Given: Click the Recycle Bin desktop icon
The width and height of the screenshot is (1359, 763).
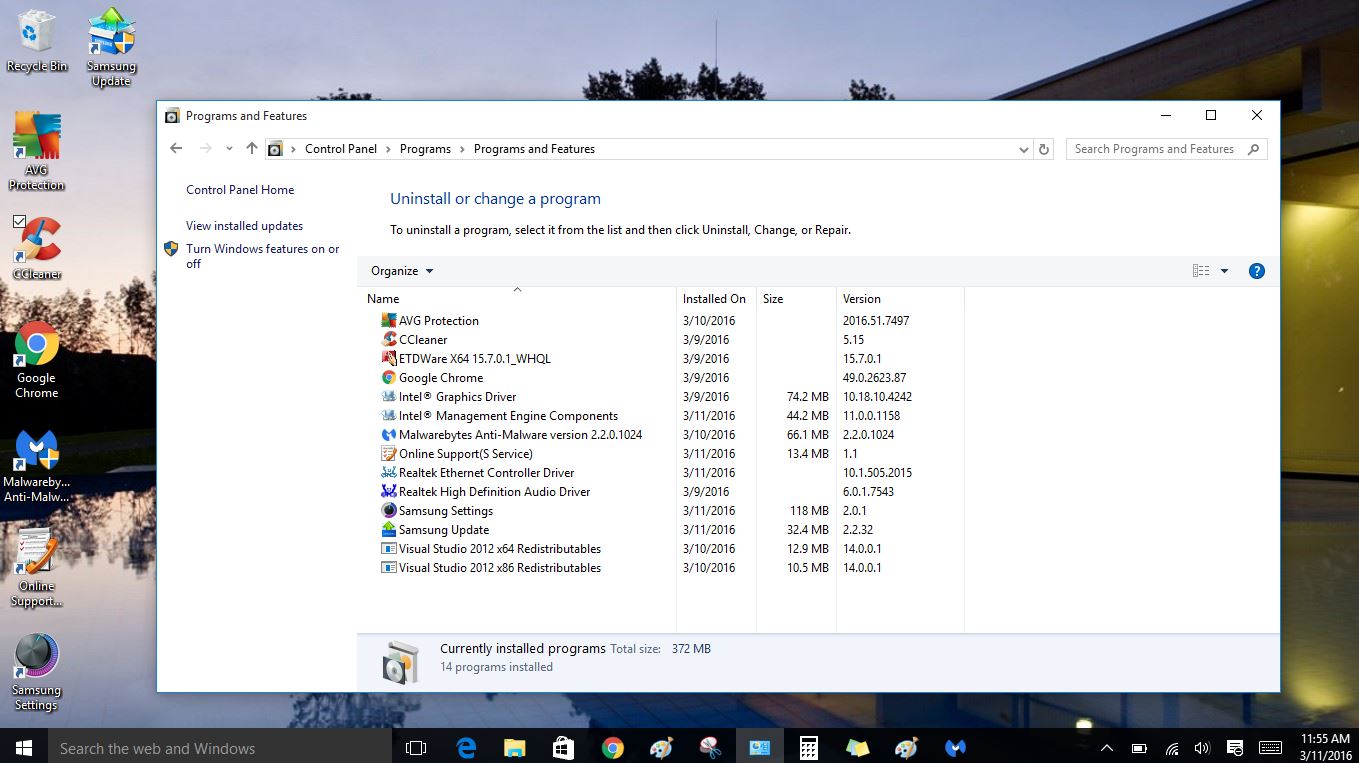Looking at the screenshot, I should pos(37,42).
